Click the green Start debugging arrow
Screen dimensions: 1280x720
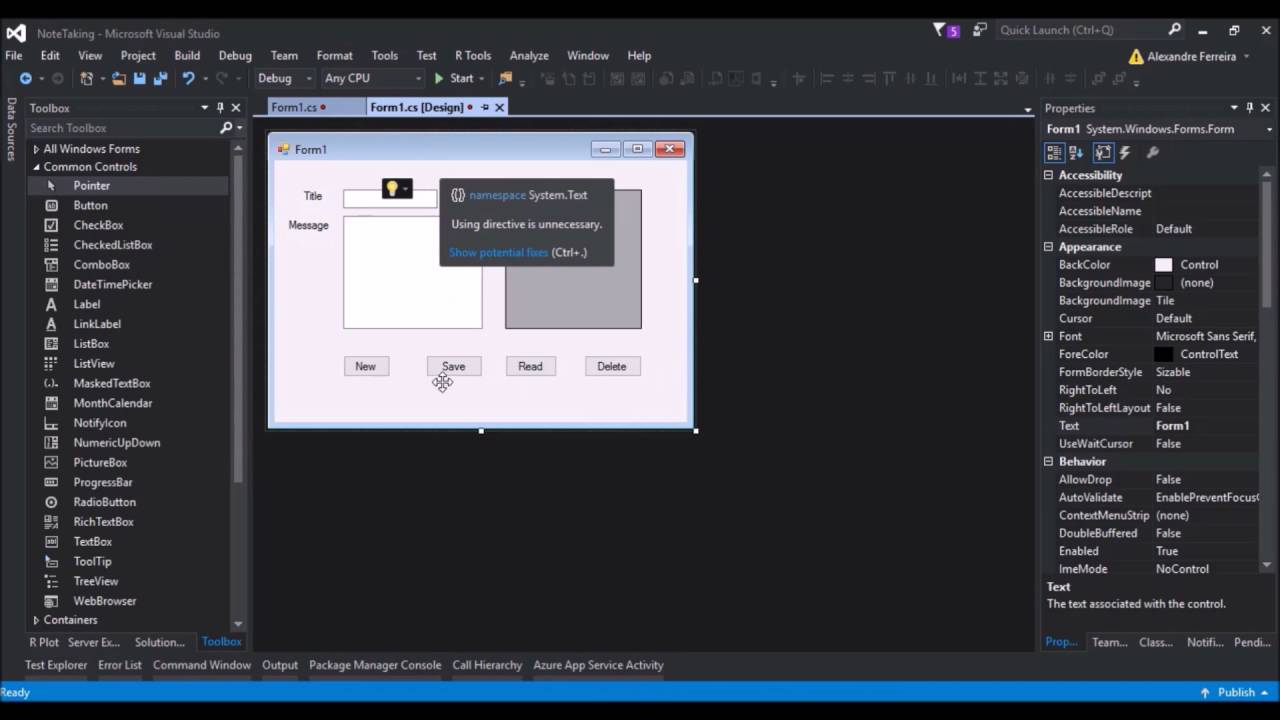pyautogui.click(x=438, y=78)
